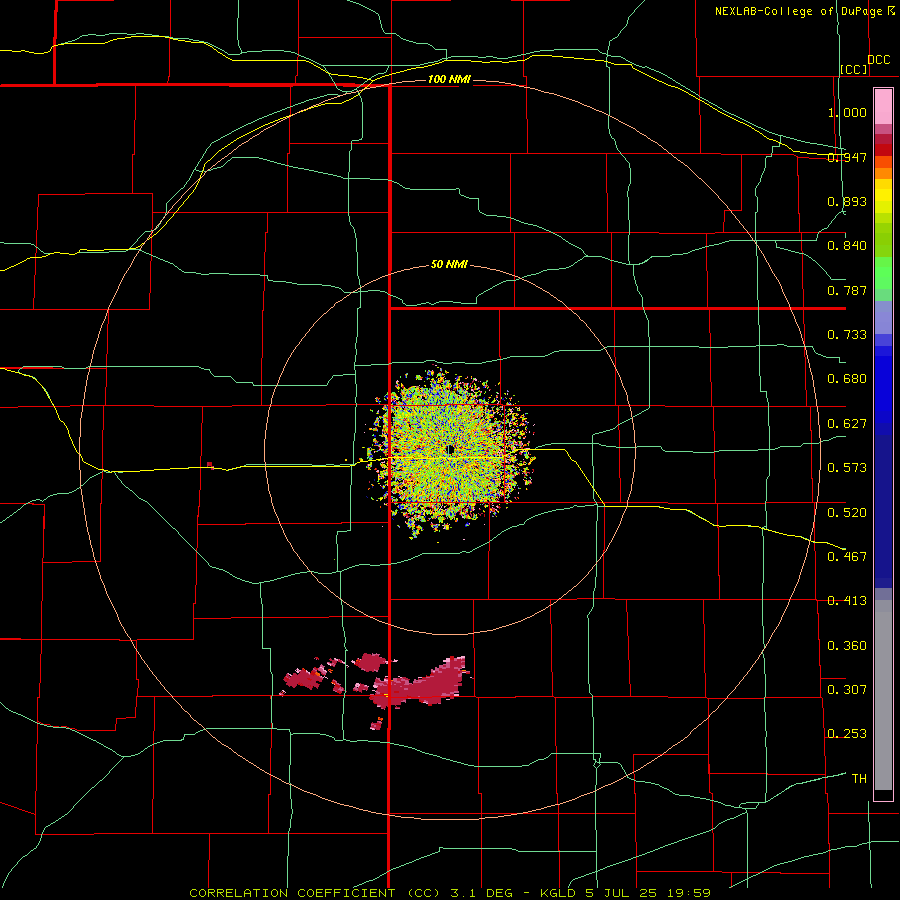Click the 0.893 legend value
This screenshot has width=900, height=900.
(847, 201)
